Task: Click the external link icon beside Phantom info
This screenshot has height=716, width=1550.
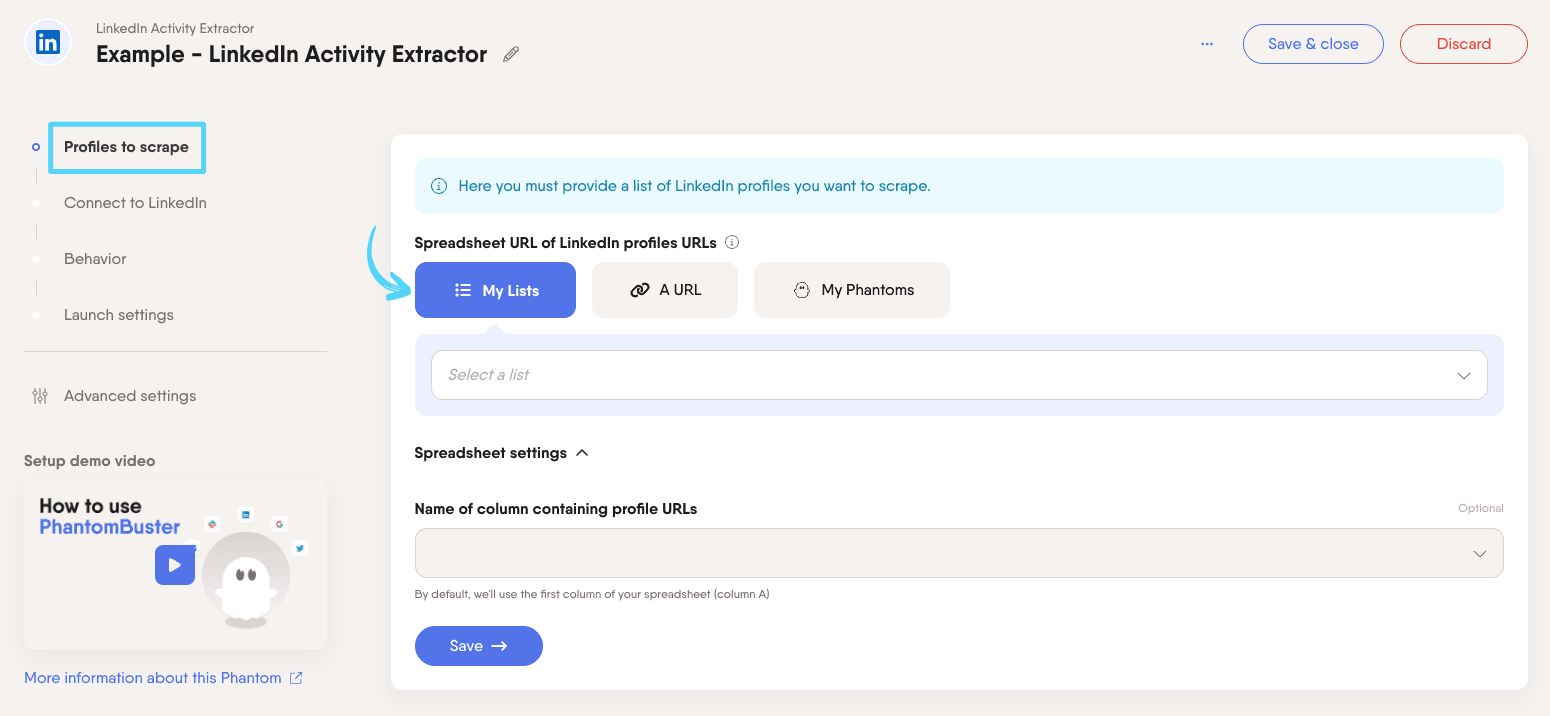Action: pyautogui.click(x=296, y=678)
